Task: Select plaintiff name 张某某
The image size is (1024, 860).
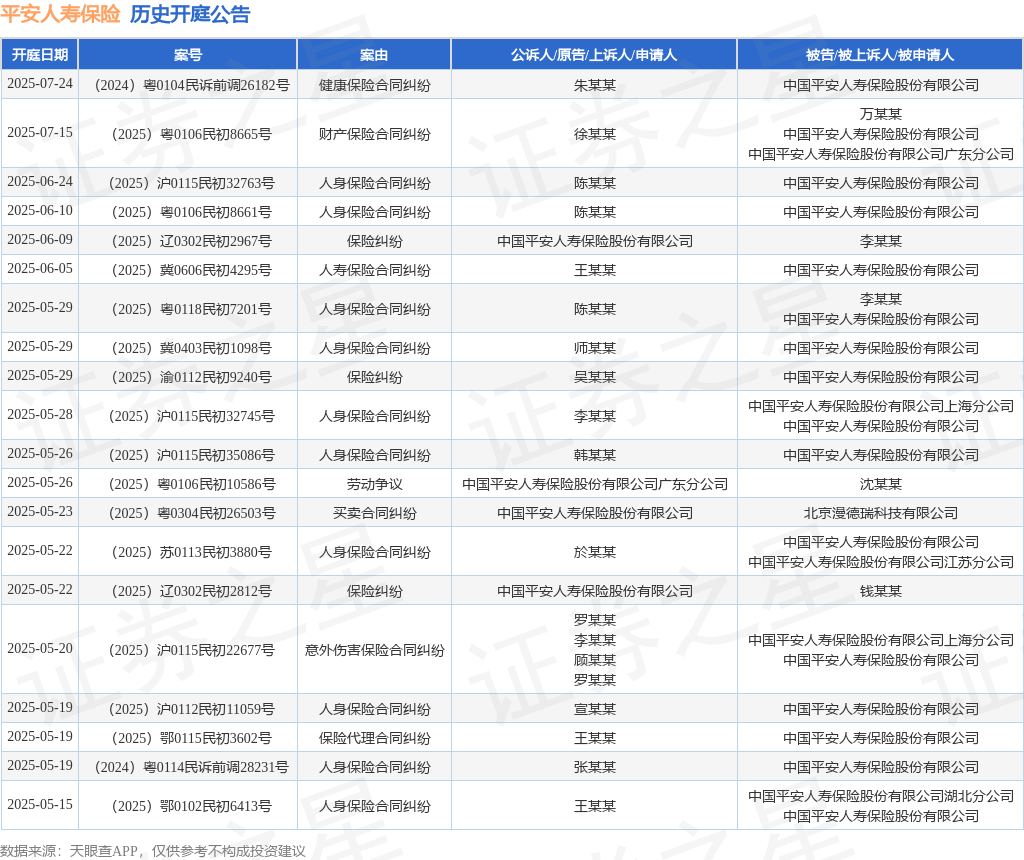Action: click(x=594, y=767)
